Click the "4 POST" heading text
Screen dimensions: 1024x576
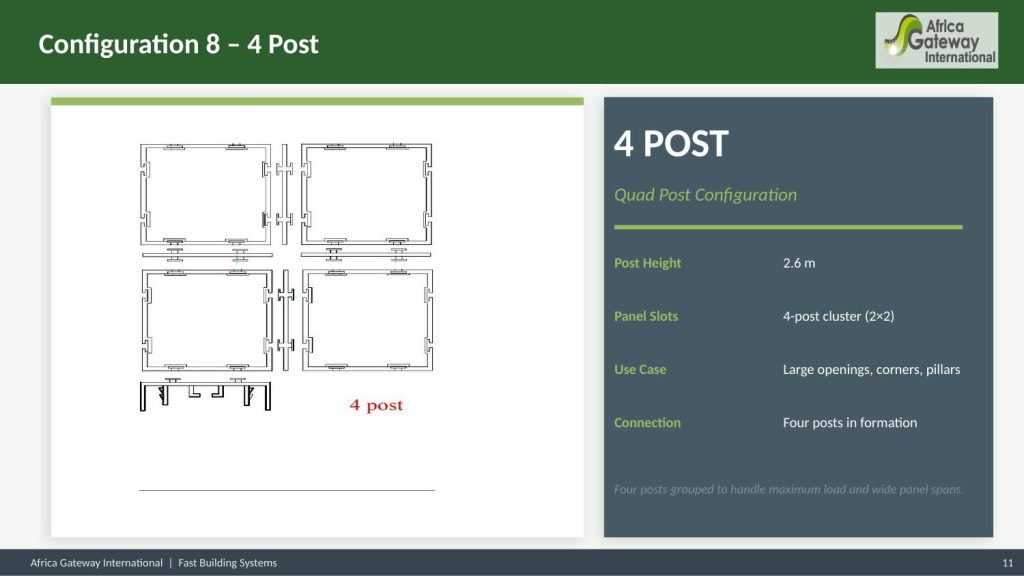[x=671, y=144]
